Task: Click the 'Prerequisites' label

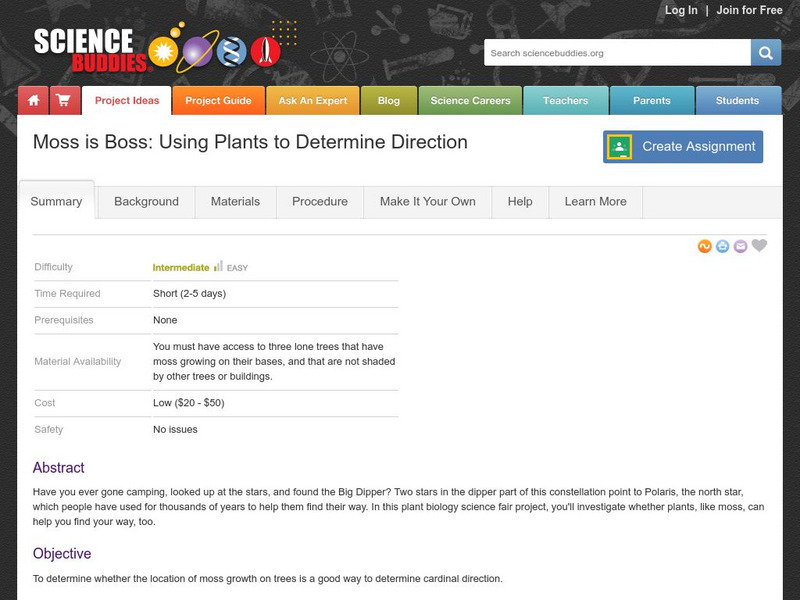Action: coord(64,320)
